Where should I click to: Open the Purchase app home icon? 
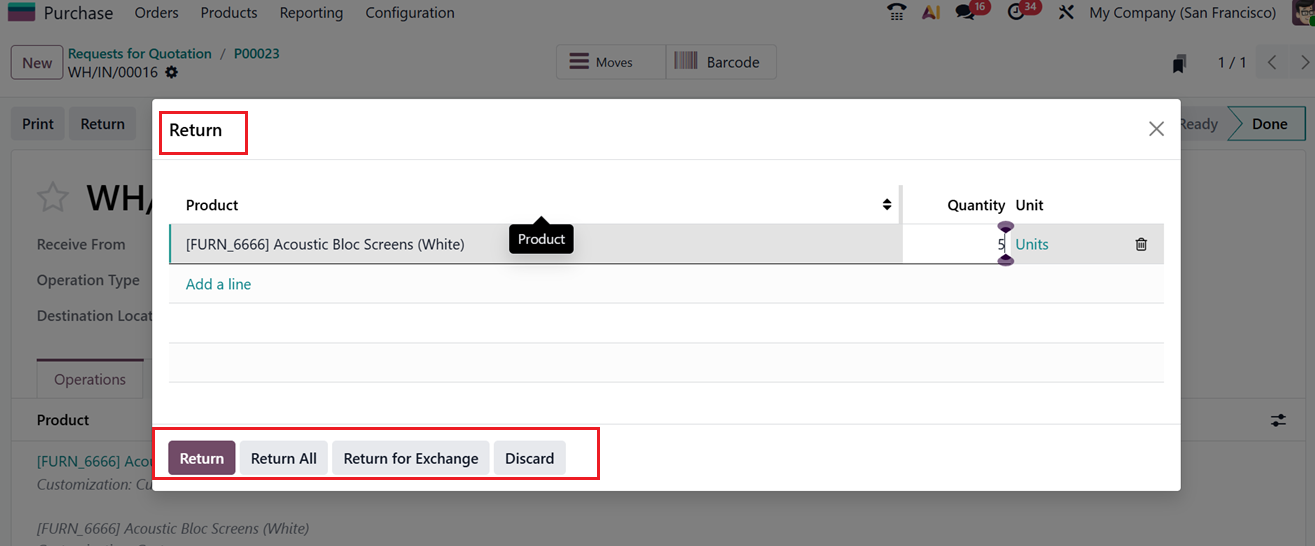[x=20, y=12]
